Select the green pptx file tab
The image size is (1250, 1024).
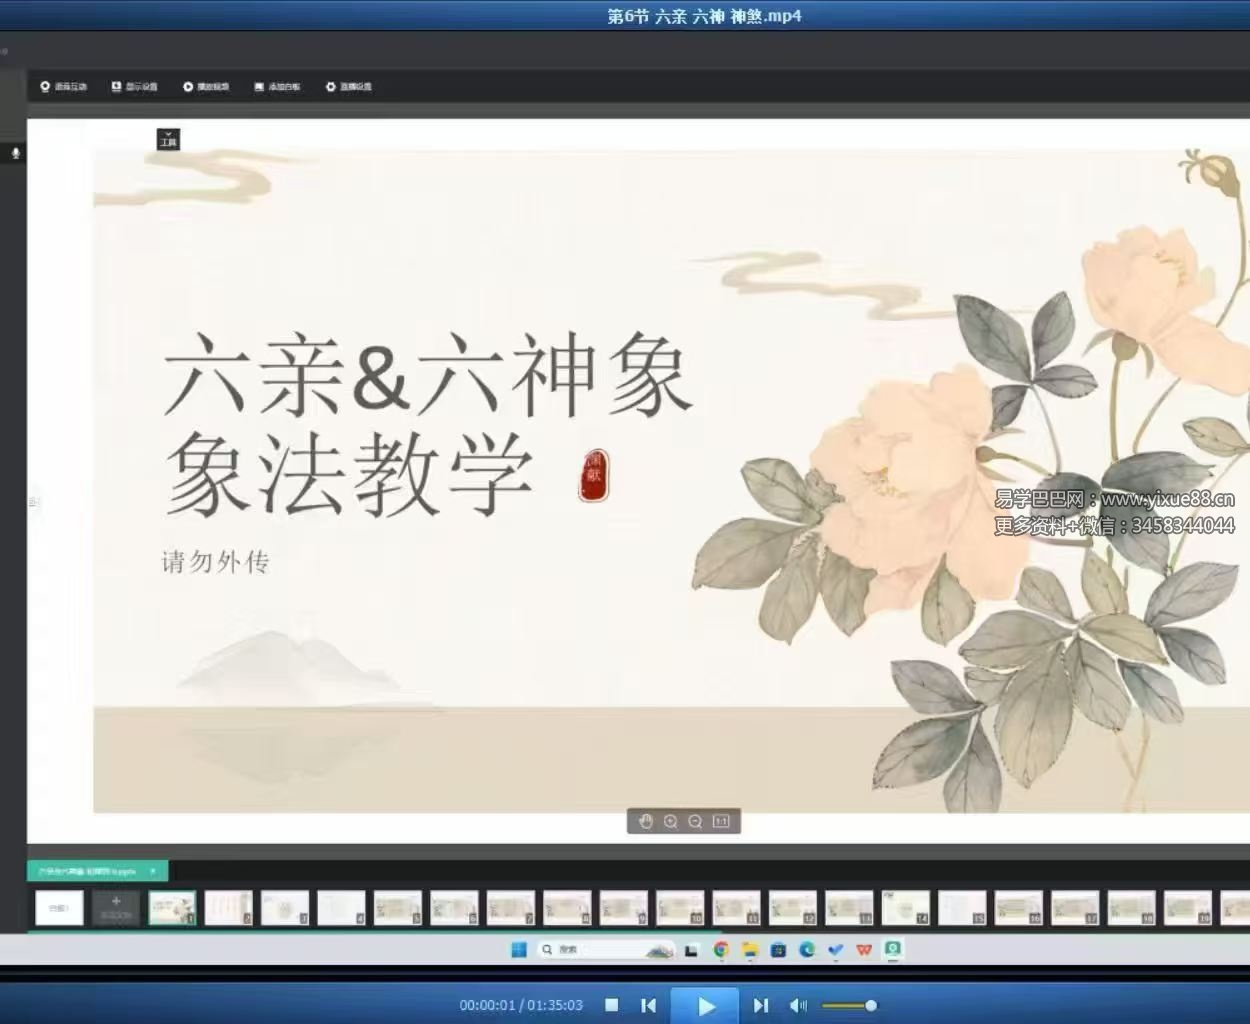click(x=97, y=871)
